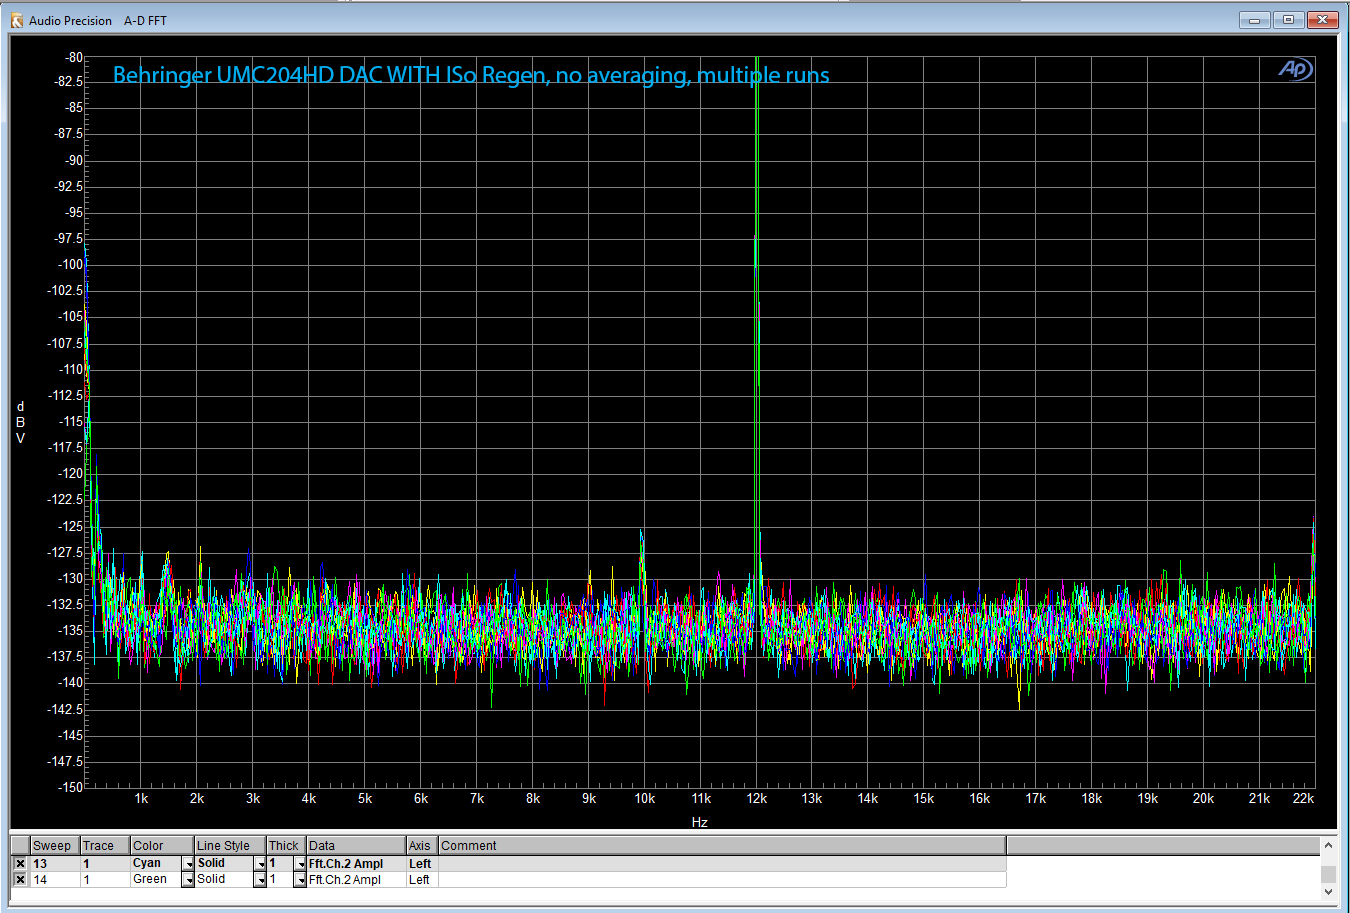Click the 1k frequency axis label
The width and height of the screenshot is (1350, 913).
click(x=141, y=799)
